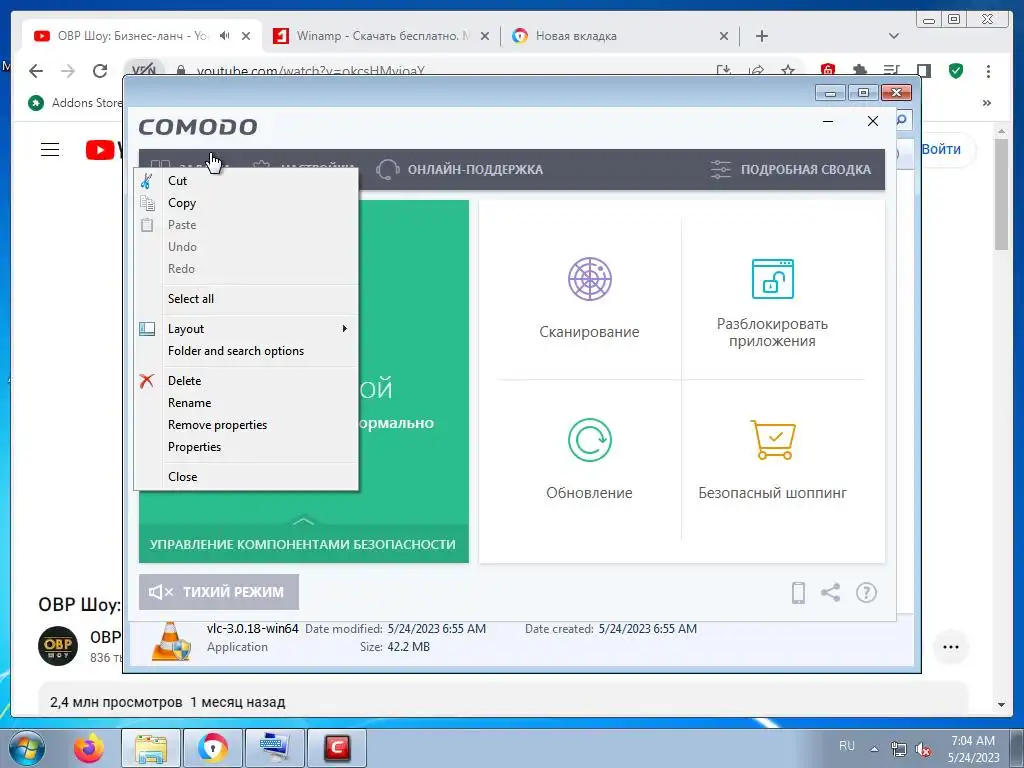Image resolution: width=1024 pixels, height=768 pixels.
Task: Open the Addons Store bookmark
Action: pos(74,103)
